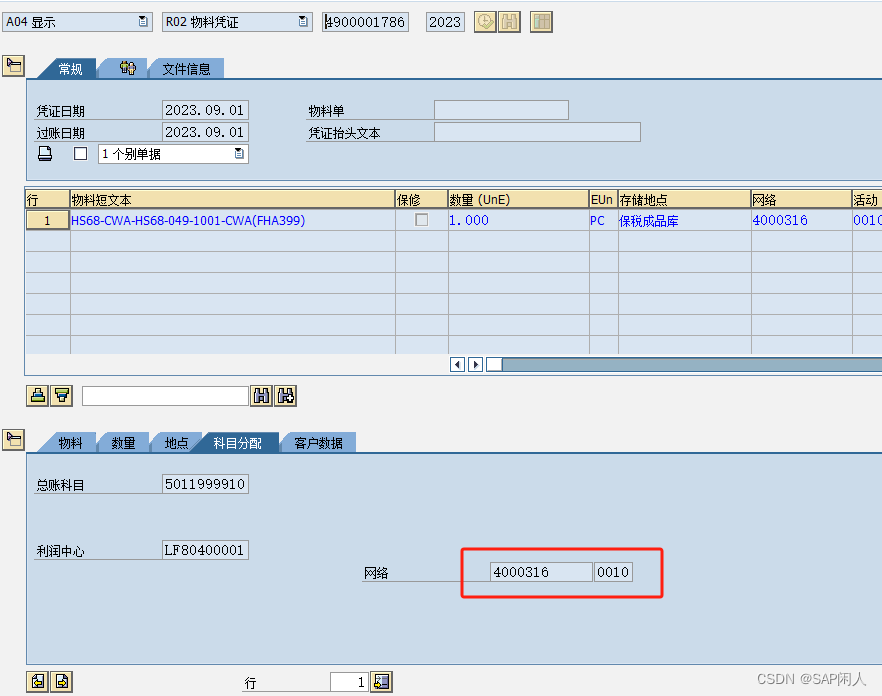Click the search text field below item table

pyautogui.click(x=165, y=396)
